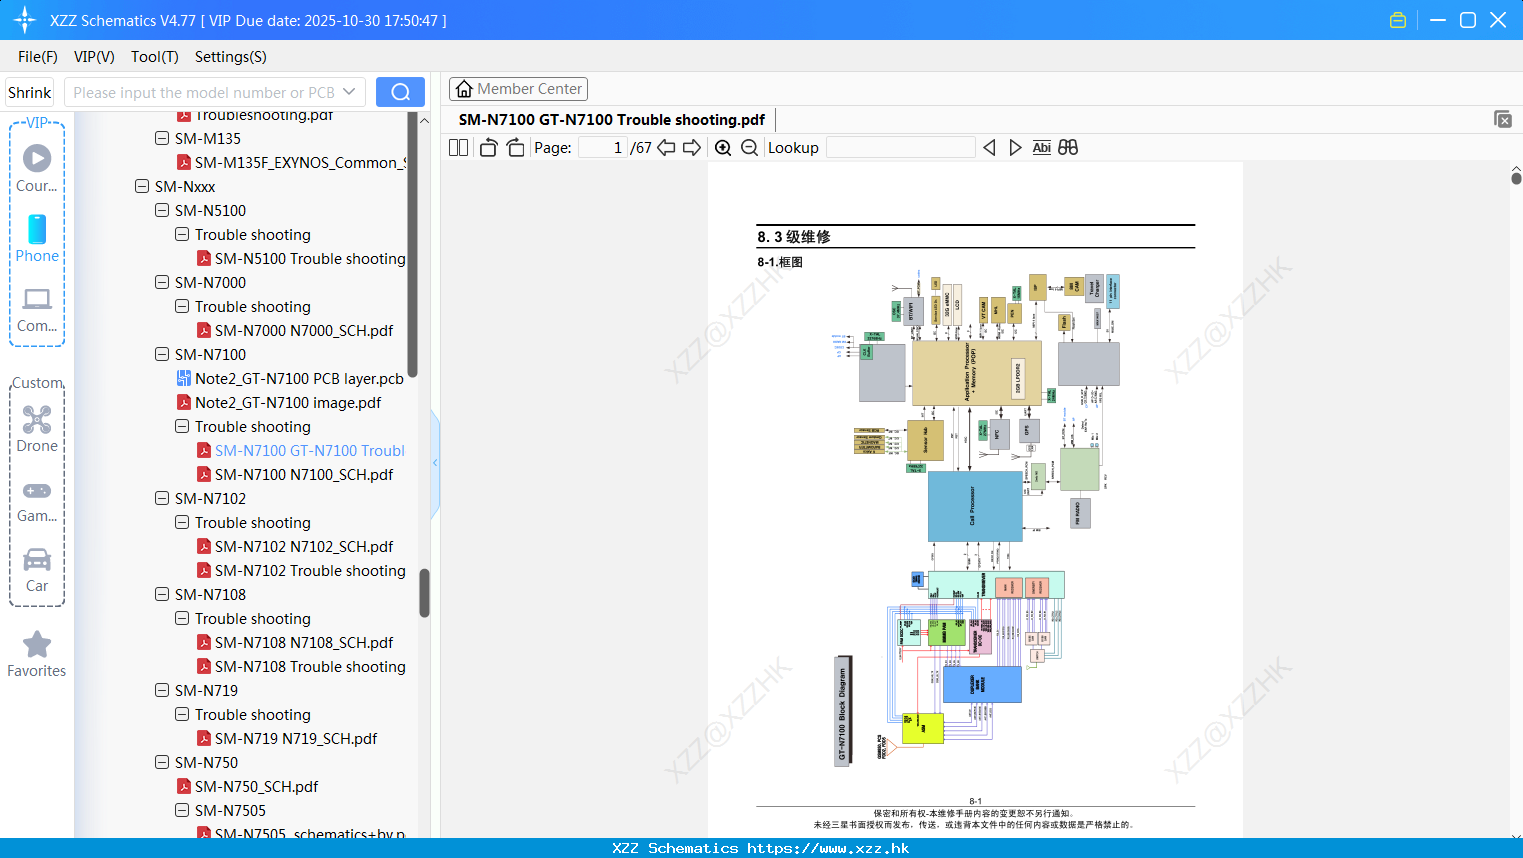Zoom out of the PDF
Screen dimensions: 1523x858
click(x=749, y=148)
